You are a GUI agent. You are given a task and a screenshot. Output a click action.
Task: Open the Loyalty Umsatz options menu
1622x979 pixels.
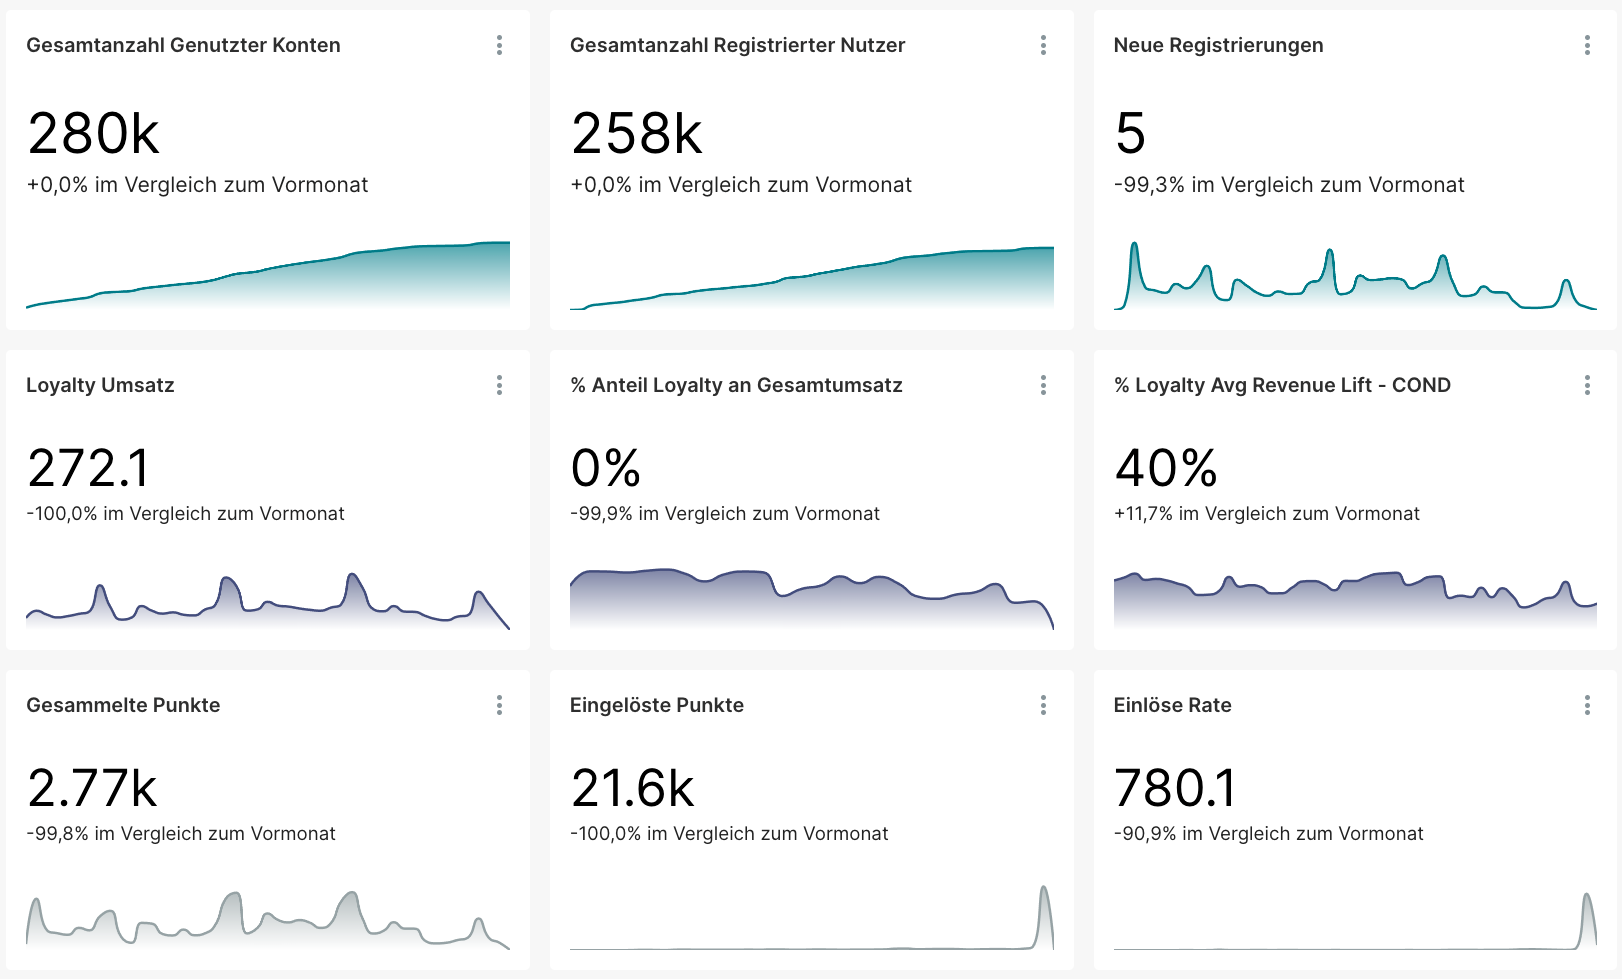point(499,385)
